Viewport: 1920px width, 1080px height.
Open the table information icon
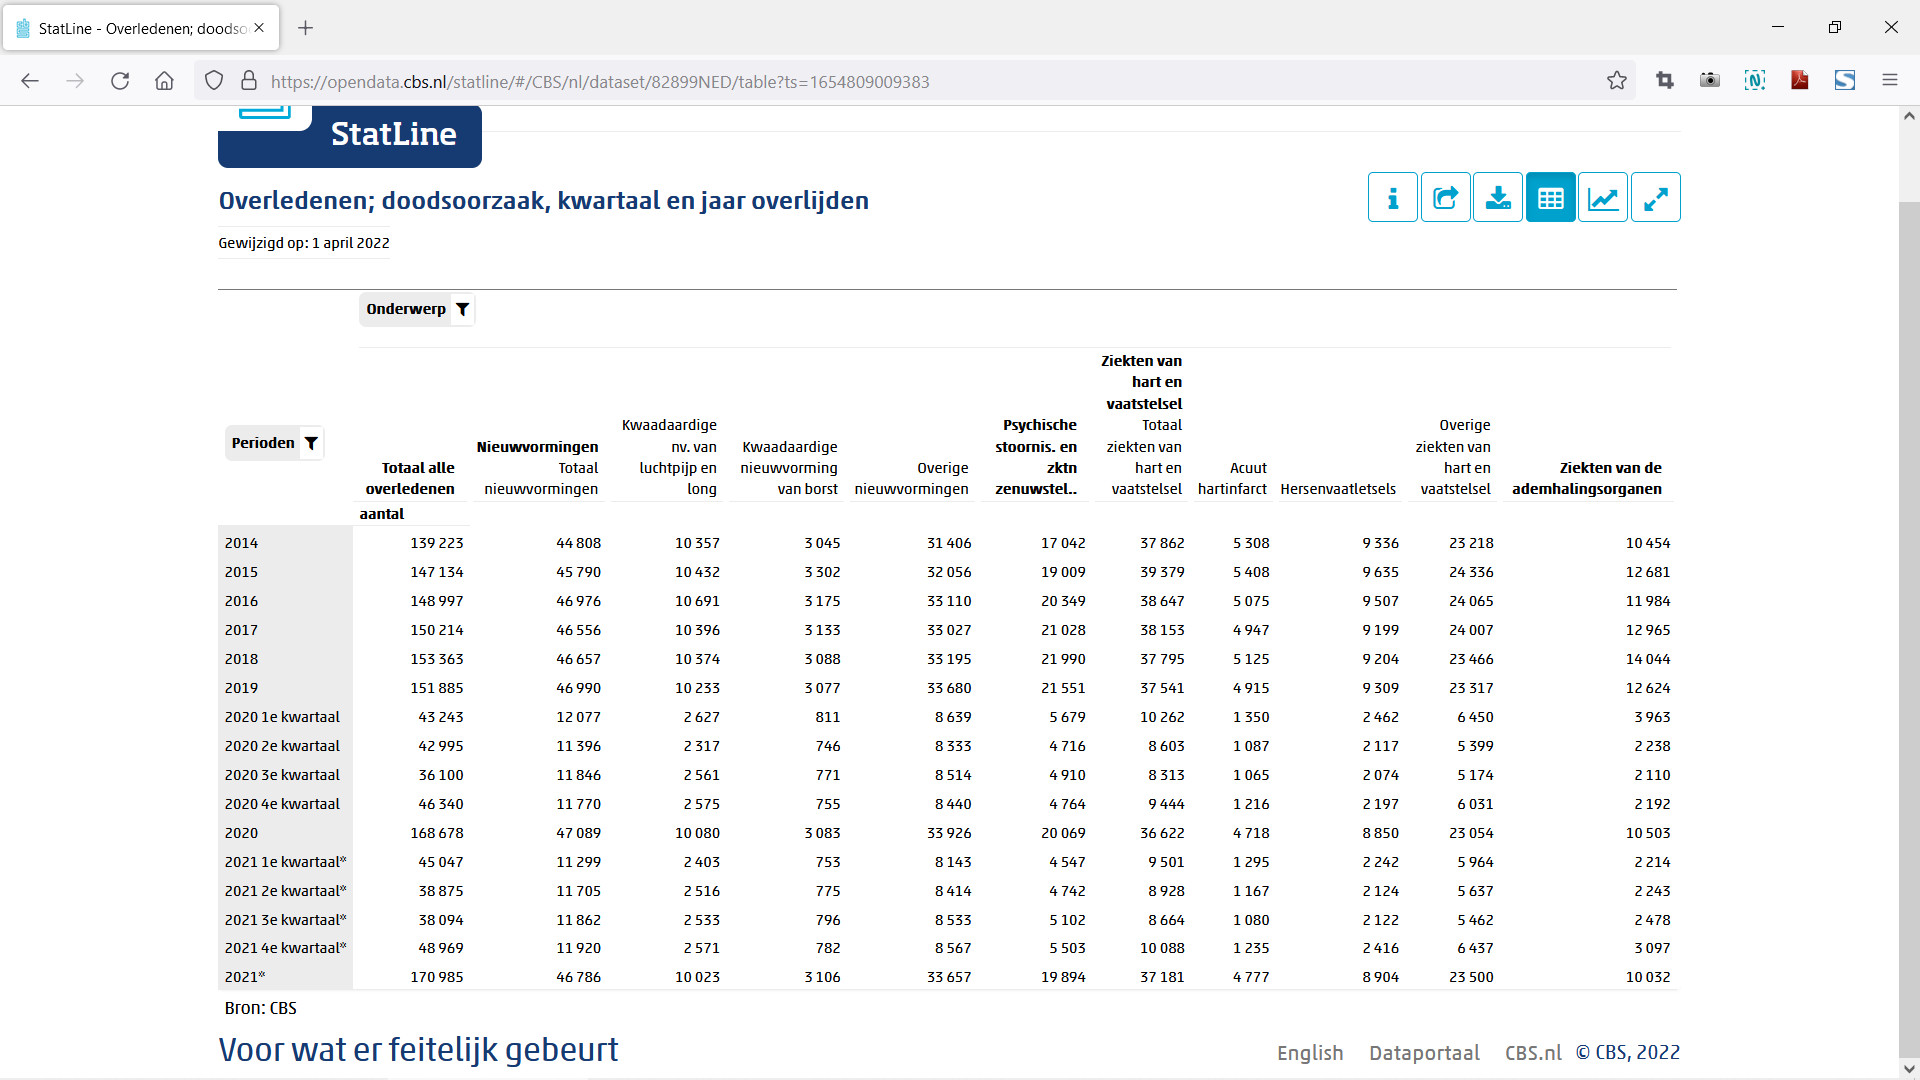(1392, 198)
